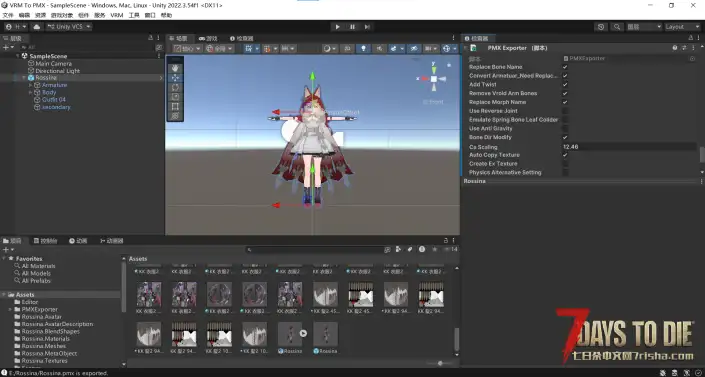Viewport: 705px width, 377px height.
Task: Enable Emulate Spring Bone Leaf Colider checkbox
Action: [565, 120]
